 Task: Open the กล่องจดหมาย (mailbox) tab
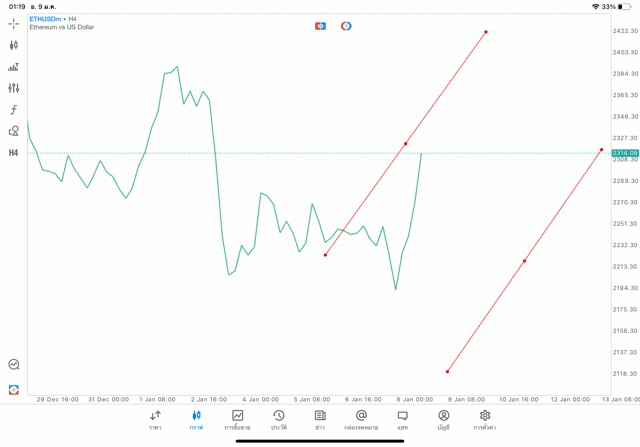click(361, 419)
